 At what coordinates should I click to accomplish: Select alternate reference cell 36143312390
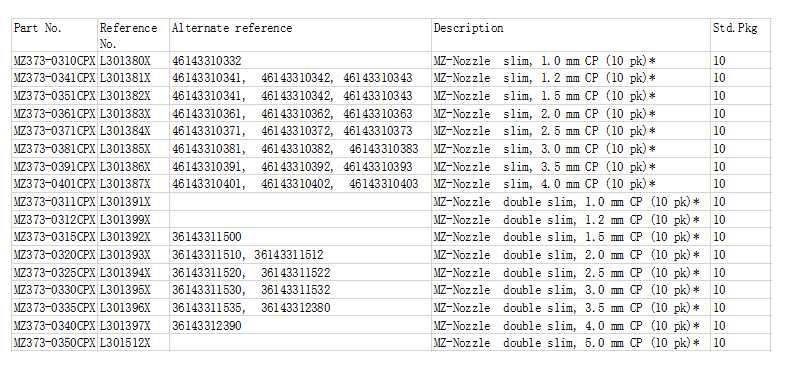click(206, 326)
